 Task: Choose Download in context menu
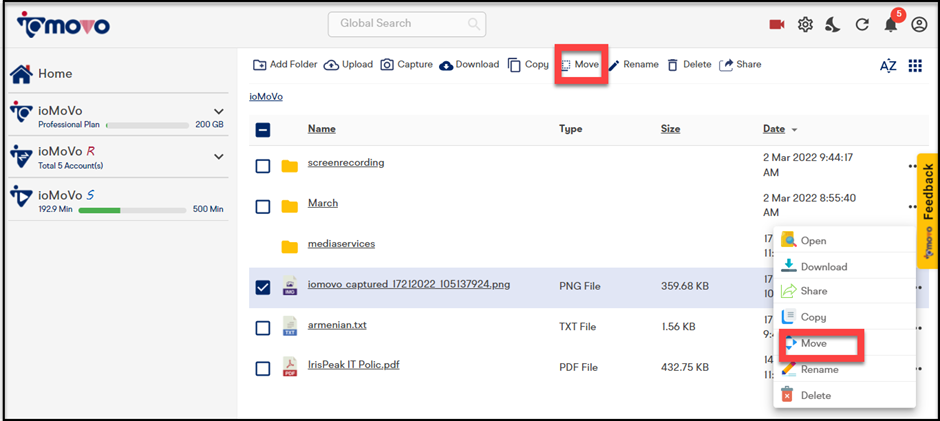[844, 266]
